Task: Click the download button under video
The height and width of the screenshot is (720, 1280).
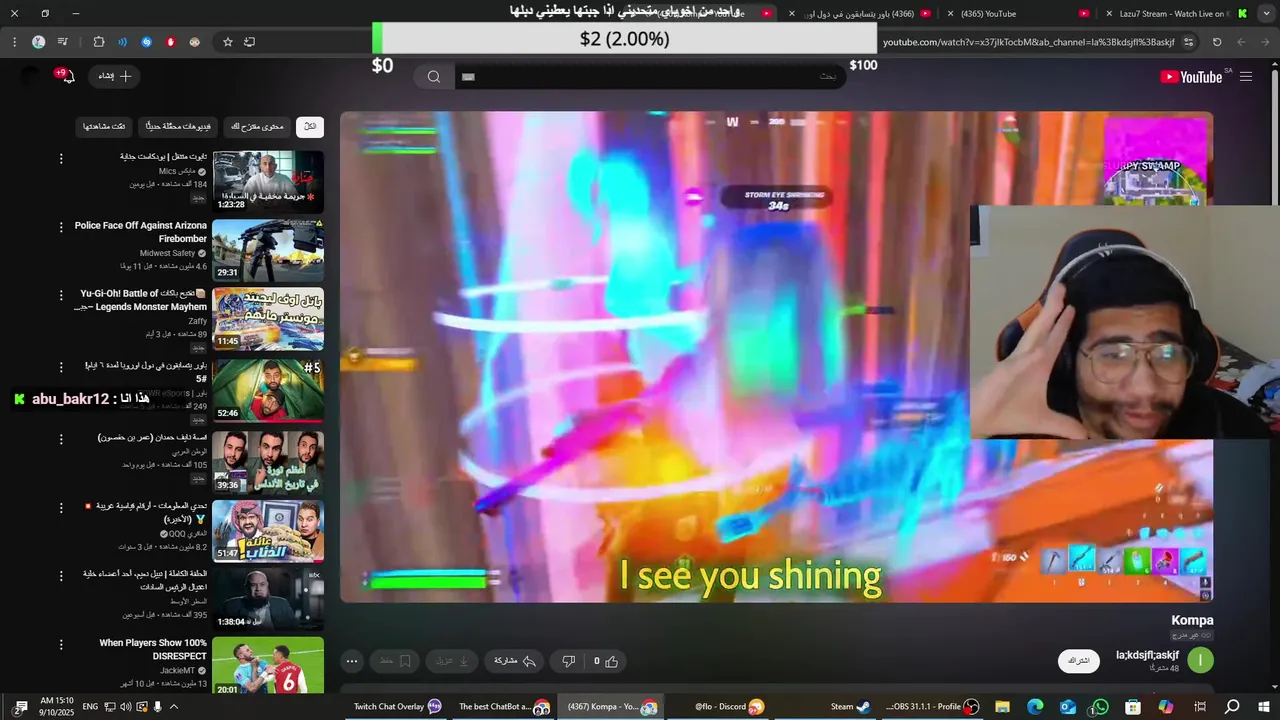Action: [454, 661]
